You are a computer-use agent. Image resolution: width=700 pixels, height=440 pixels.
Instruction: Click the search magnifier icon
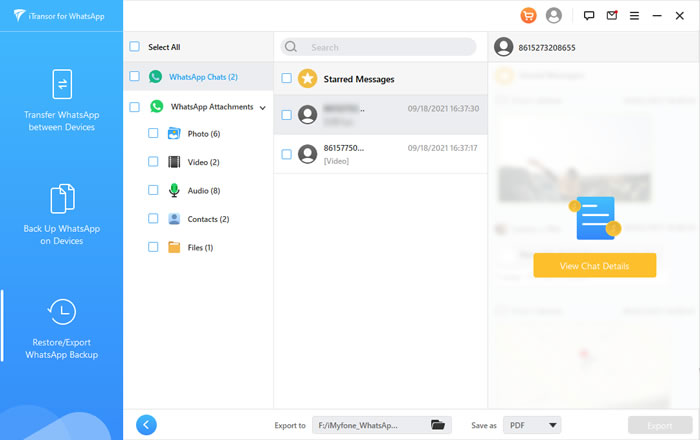coord(291,47)
